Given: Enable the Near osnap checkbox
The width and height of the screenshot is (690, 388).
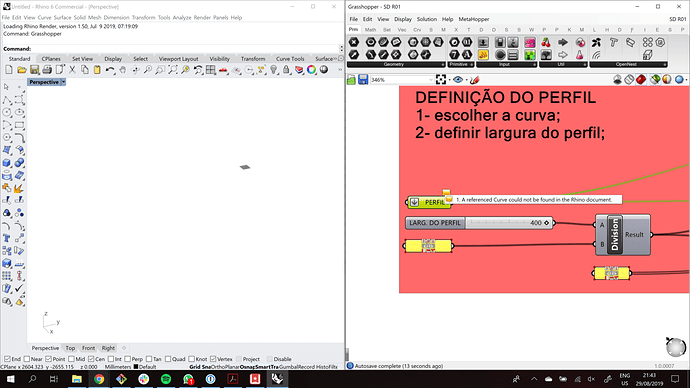Looking at the screenshot, I should pyautogui.click(x=27, y=359).
